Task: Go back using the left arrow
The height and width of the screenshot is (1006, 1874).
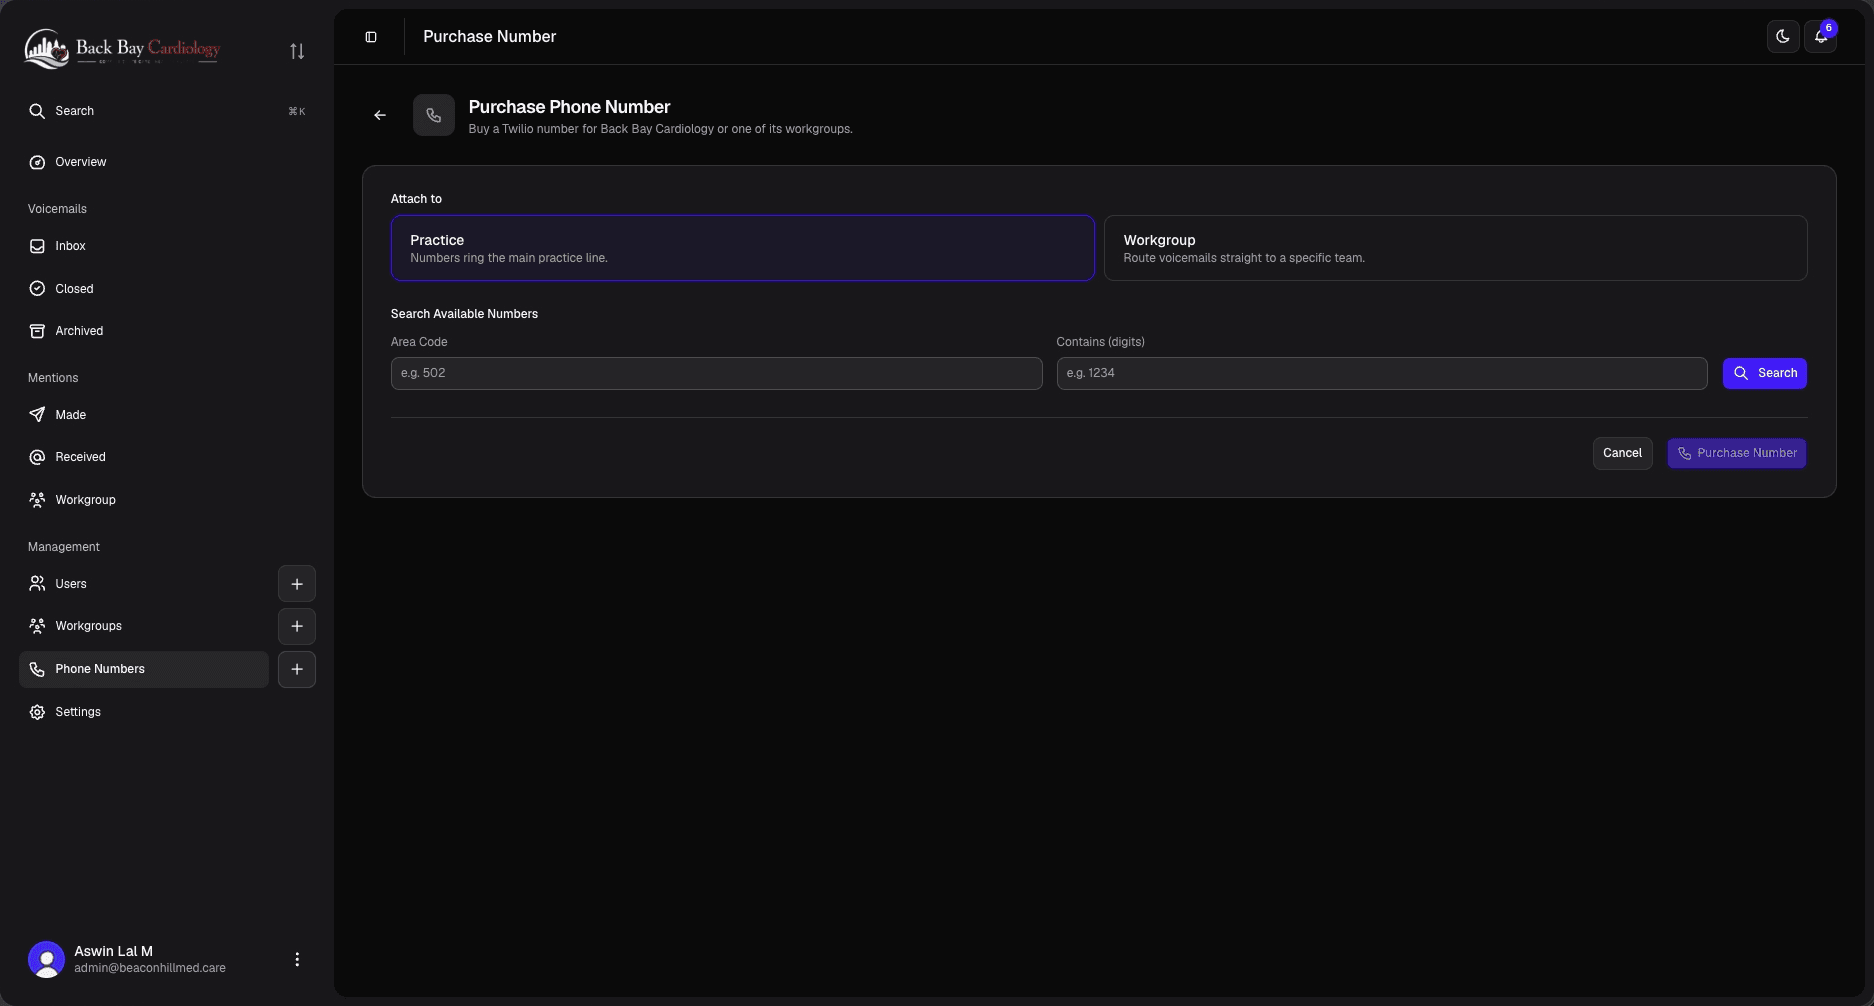Action: tap(380, 116)
